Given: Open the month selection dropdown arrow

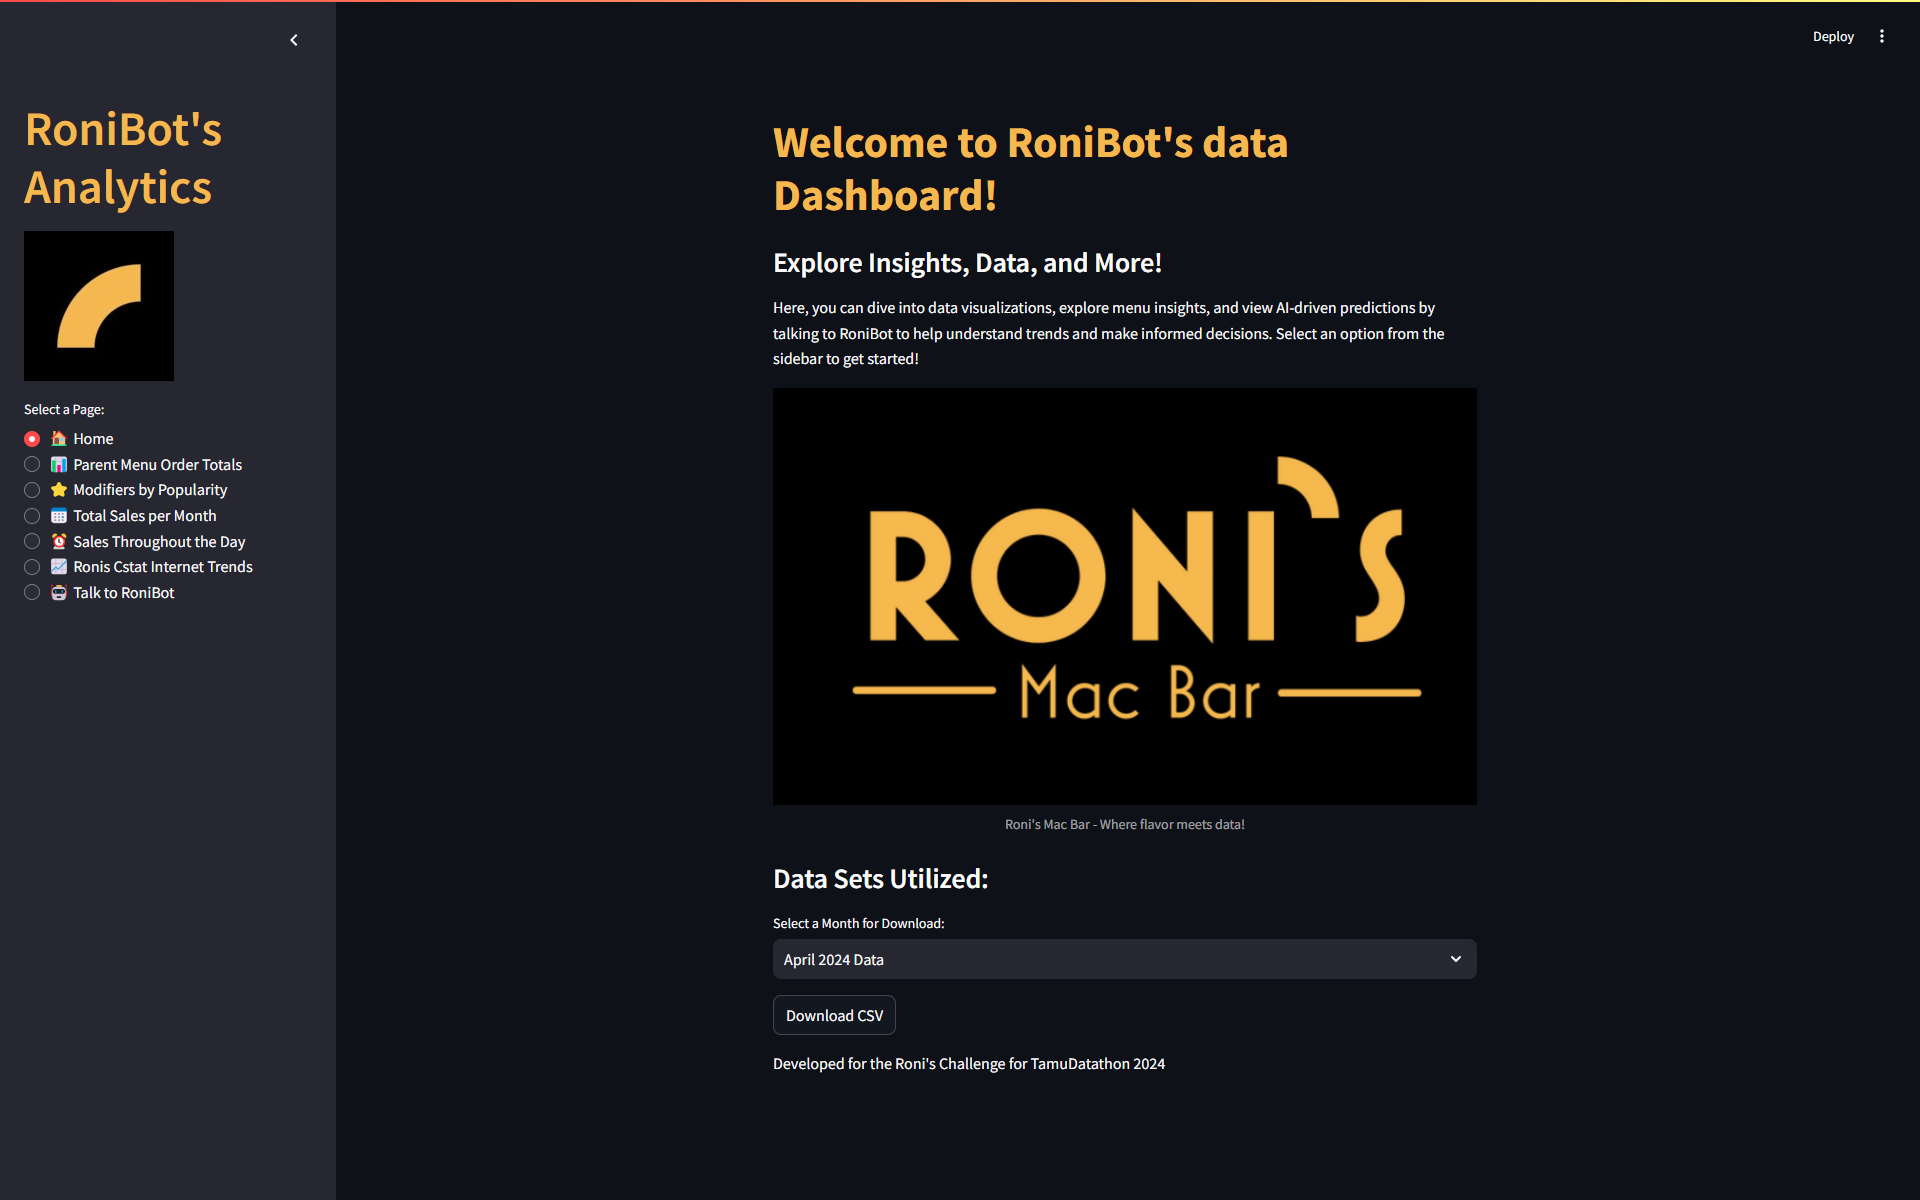Looking at the screenshot, I should [x=1455, y=959].
